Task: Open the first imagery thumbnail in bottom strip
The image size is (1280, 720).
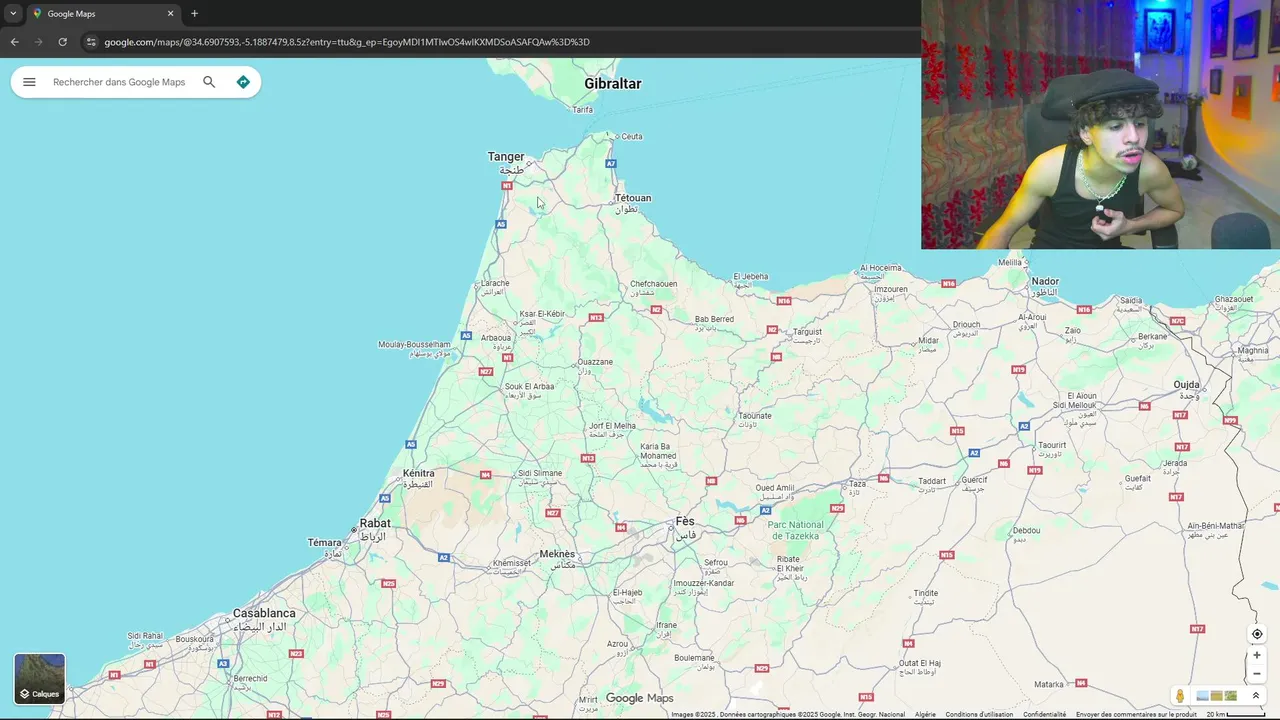Action: click(1202, 696)
